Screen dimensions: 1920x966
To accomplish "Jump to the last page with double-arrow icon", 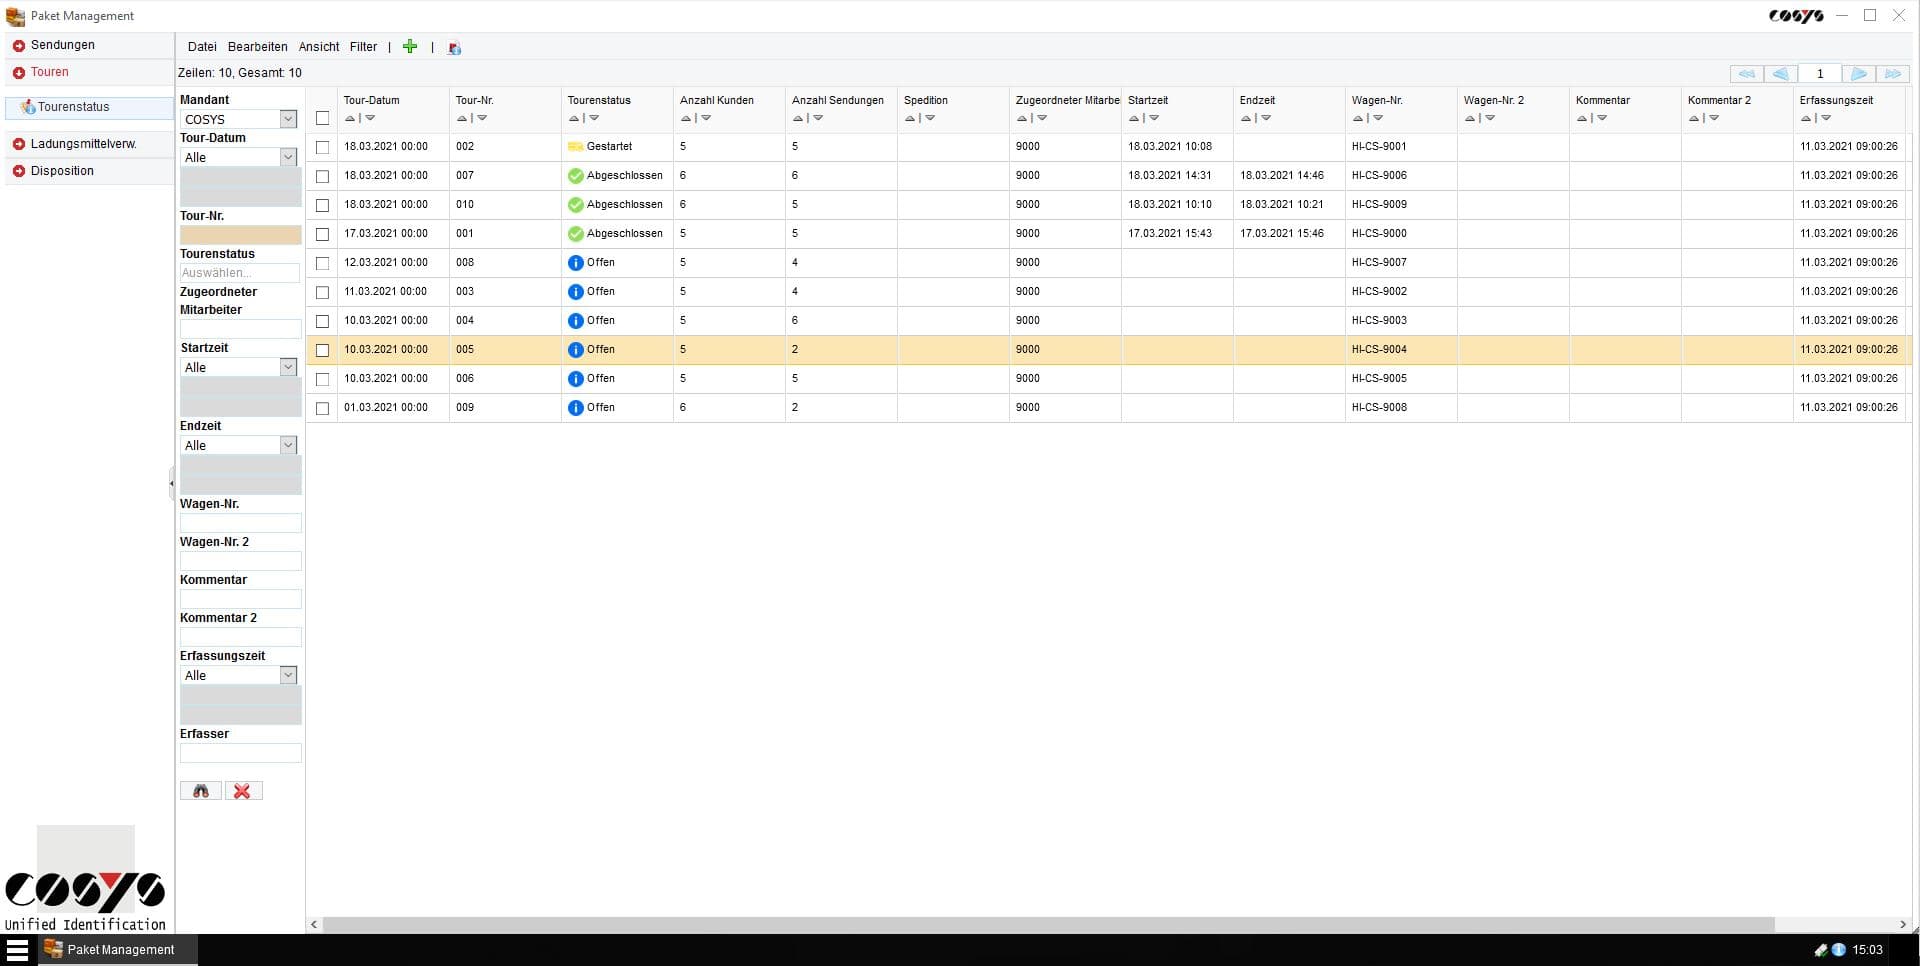I will (1894, 73).
